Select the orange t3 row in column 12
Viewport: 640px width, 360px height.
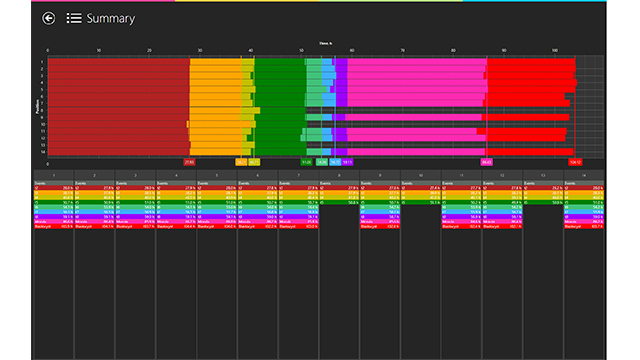(x=502, y=193)
